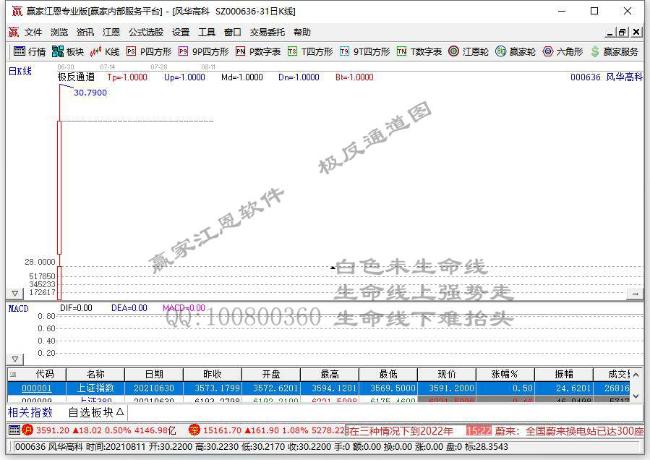Open the T数字表 tool

click(x=419, y=51)
